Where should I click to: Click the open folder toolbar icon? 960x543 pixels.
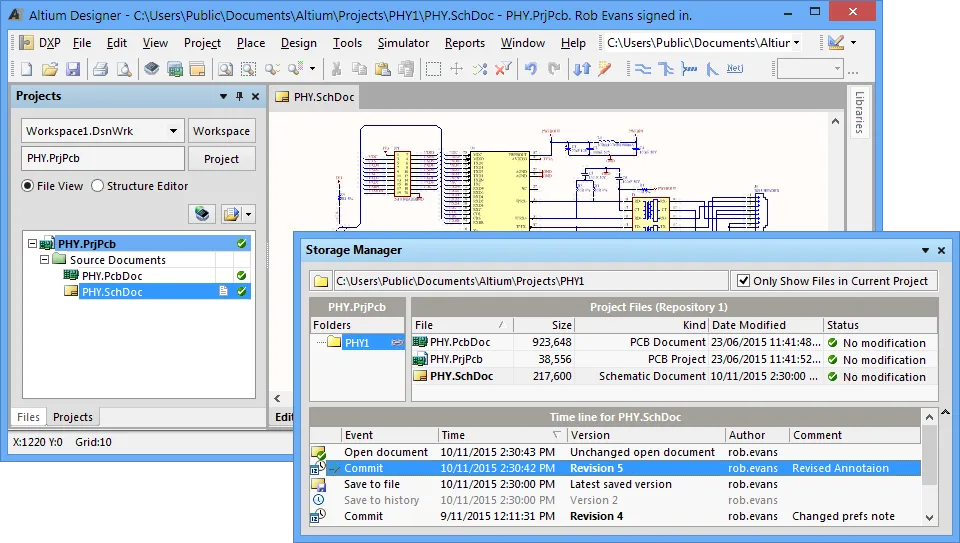50,69
